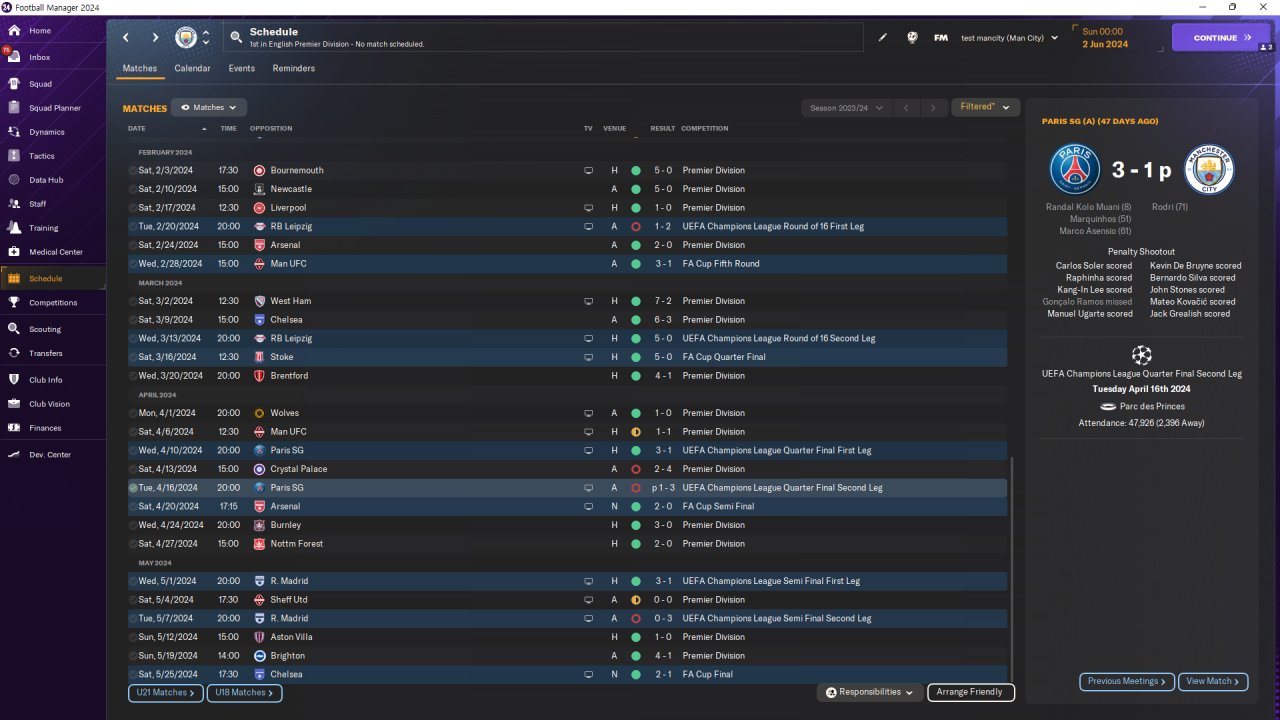Viewport: 1280px width, 720px height.
Task: Toggle the circle marker on Wolves row
Action: point(133,413)
